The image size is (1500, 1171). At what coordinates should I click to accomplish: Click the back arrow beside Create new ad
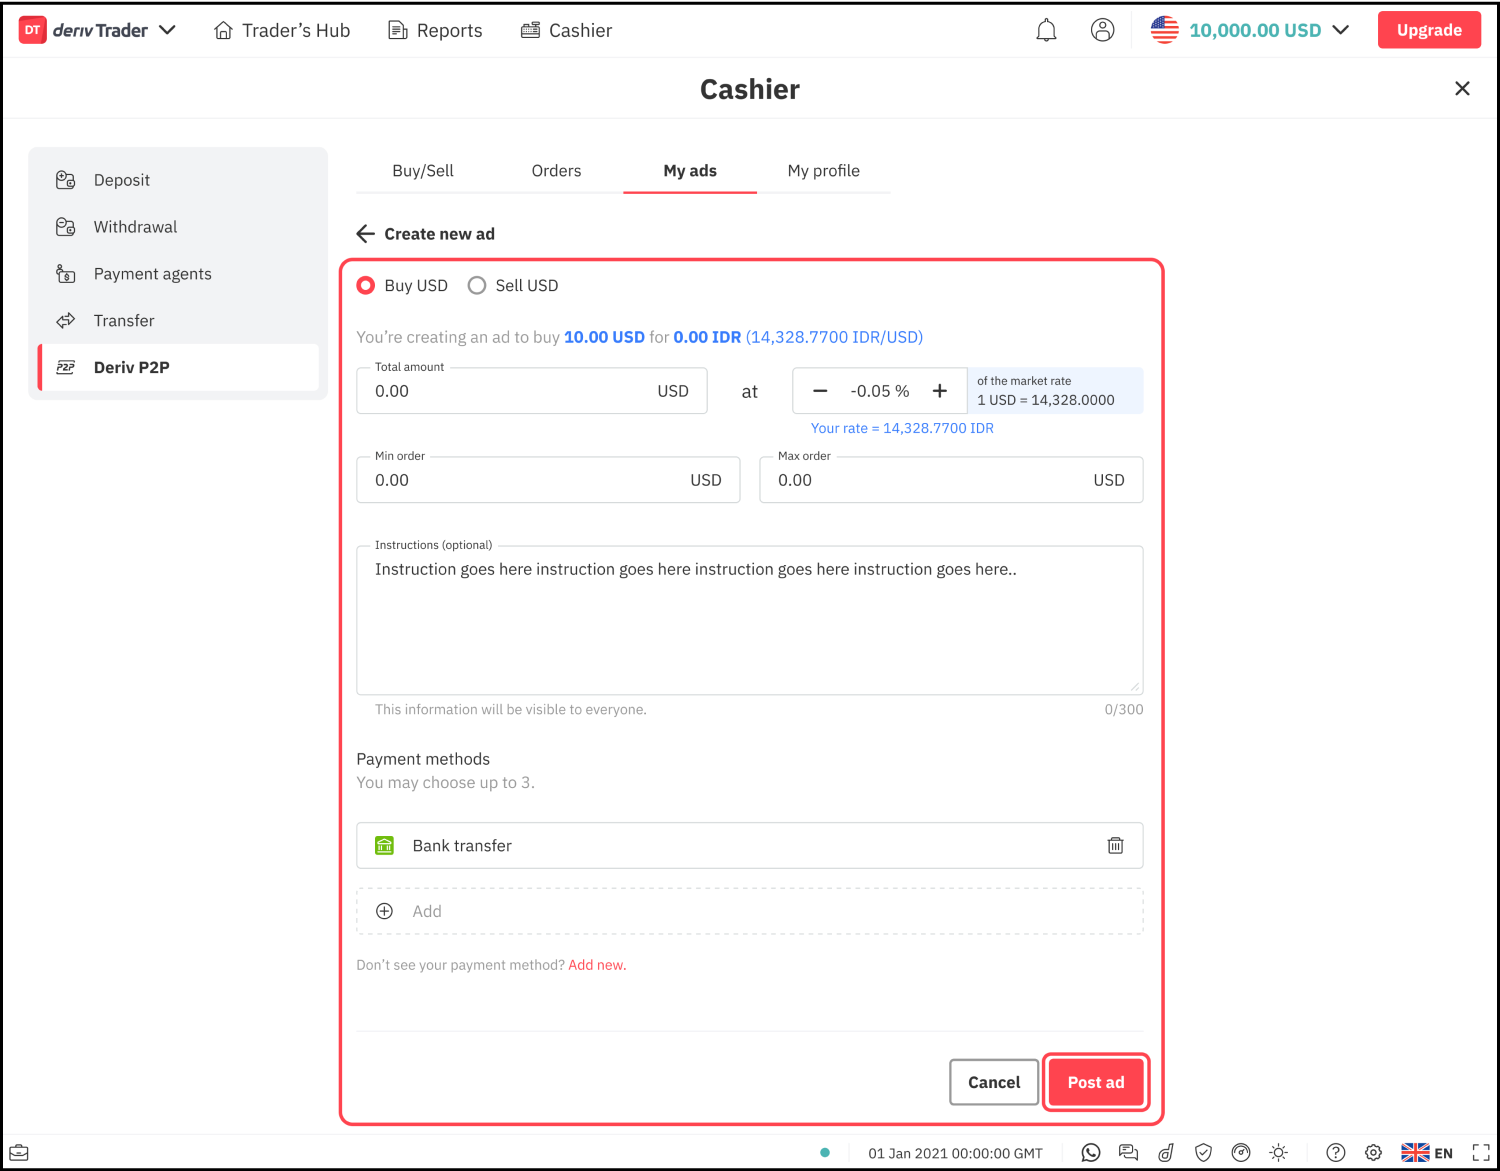[x=366, y=234]
